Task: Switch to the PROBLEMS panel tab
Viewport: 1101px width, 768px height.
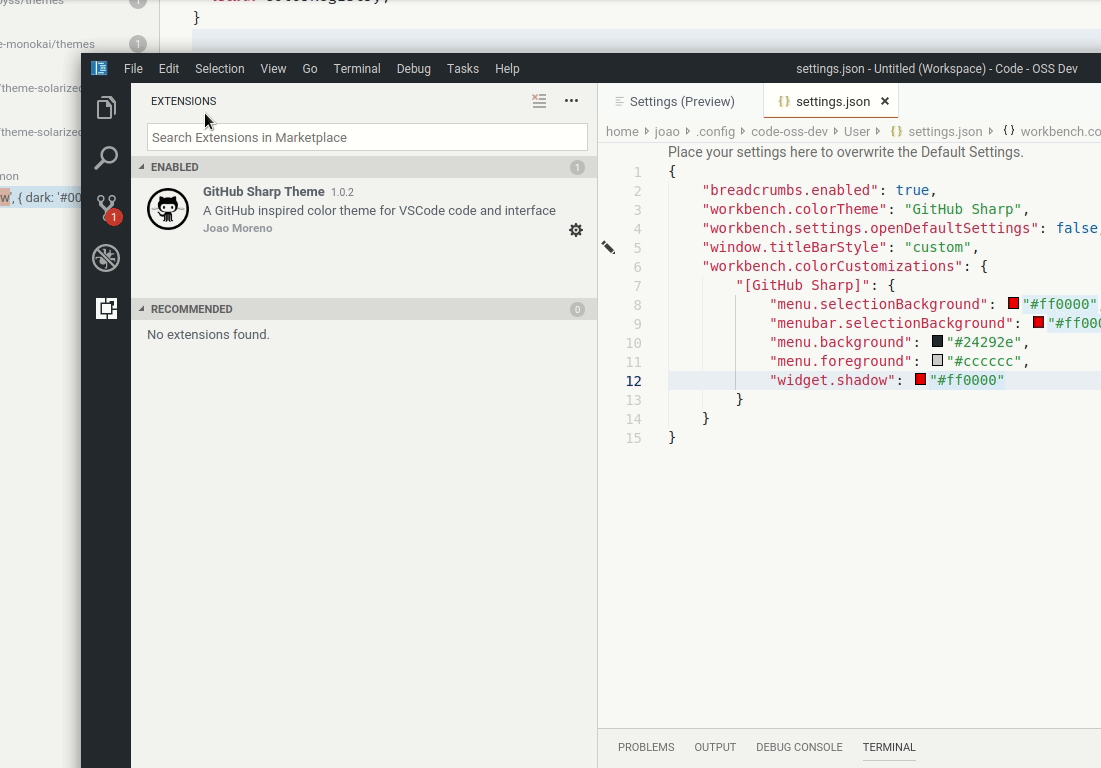Action: click(x=646, y=747)
